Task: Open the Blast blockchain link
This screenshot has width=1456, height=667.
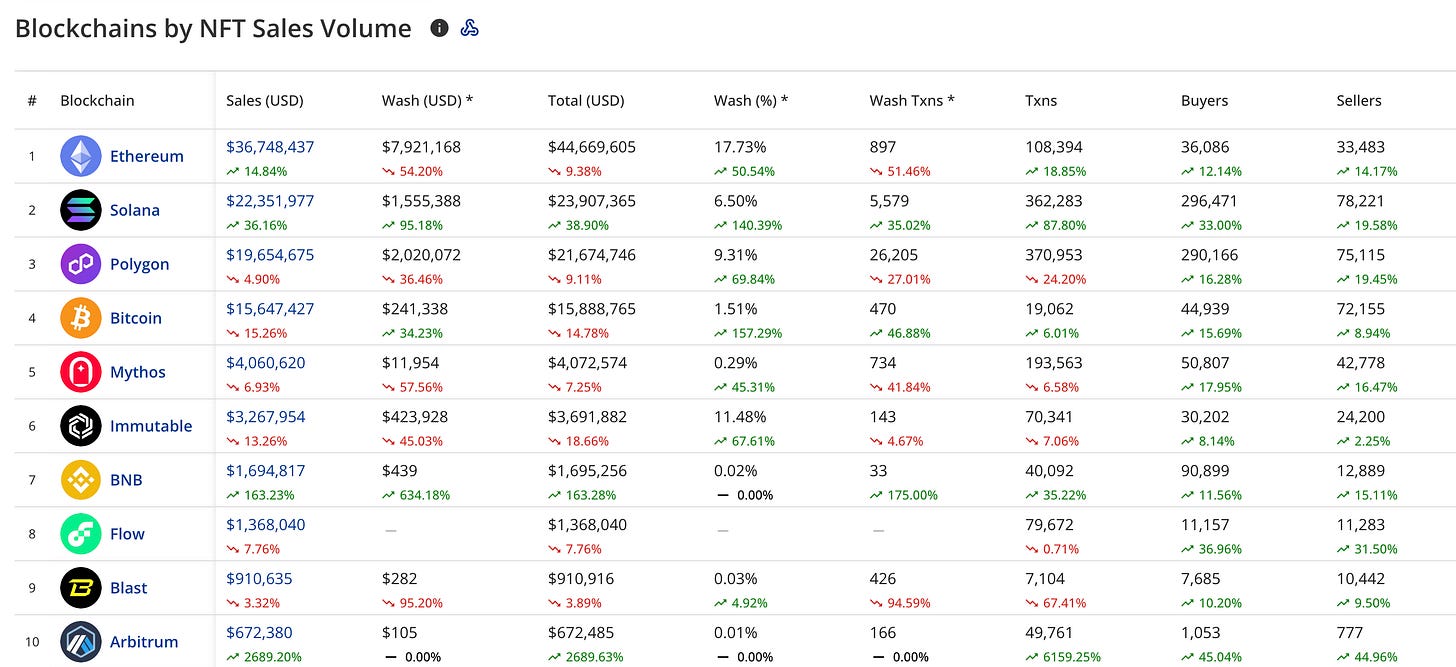Action: tap(129, 588)
